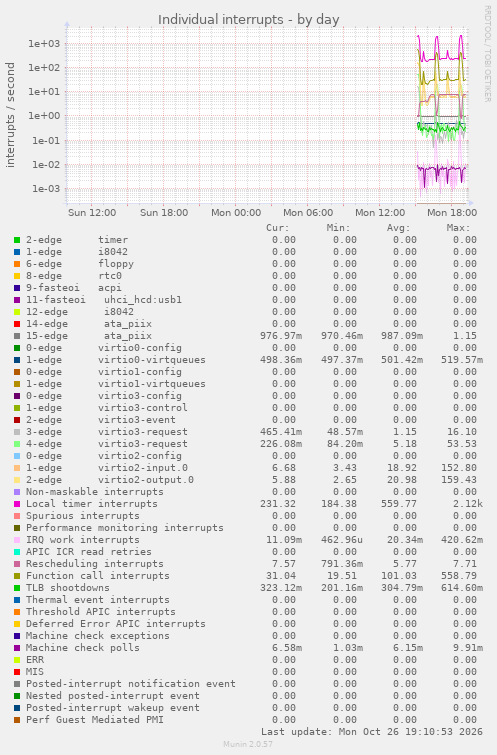The image size is (497, 755).
Task: Click the Mon 18:00 time axis label
Action: coord(452,213)
